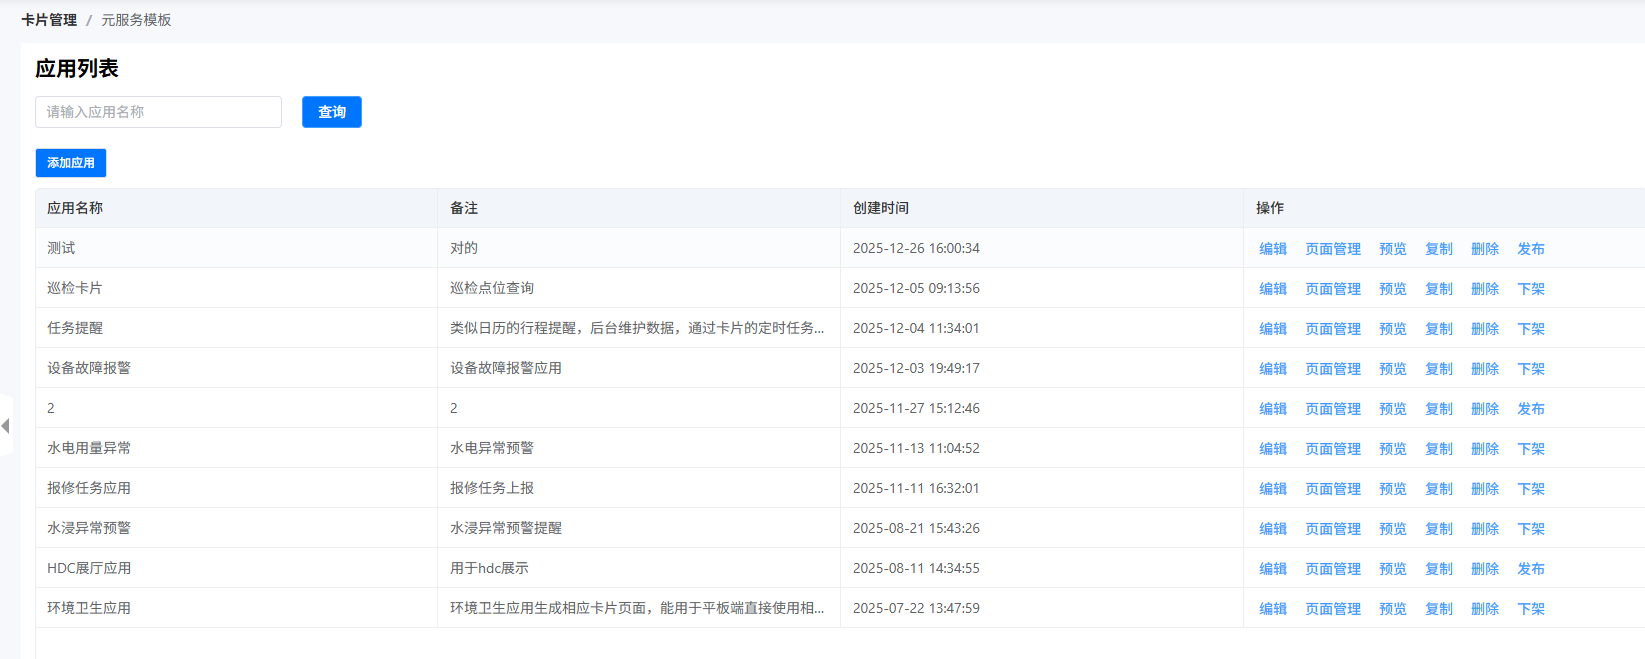Publish the 测试 application

1530,249
